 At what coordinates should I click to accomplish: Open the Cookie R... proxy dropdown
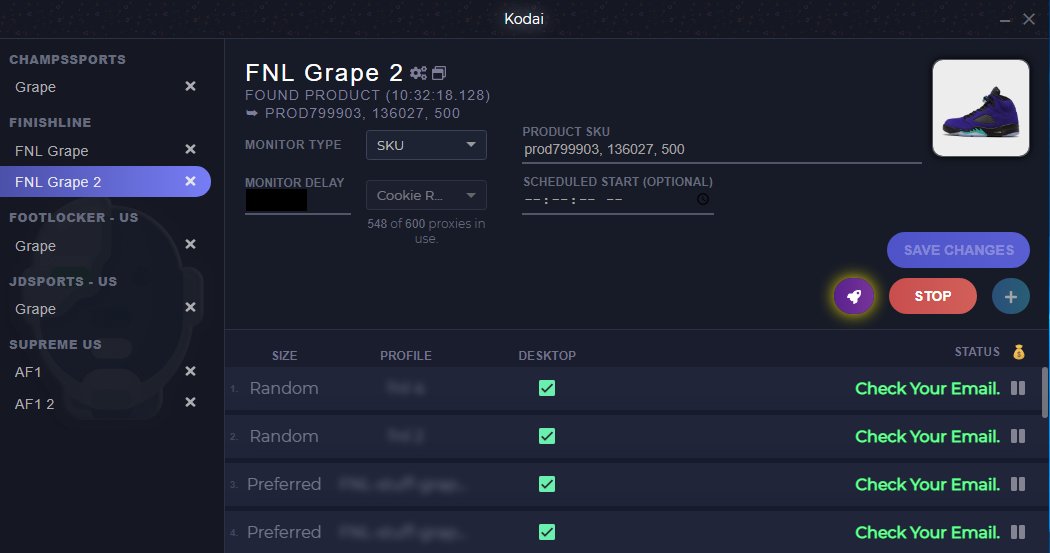(x=426, y=195)
